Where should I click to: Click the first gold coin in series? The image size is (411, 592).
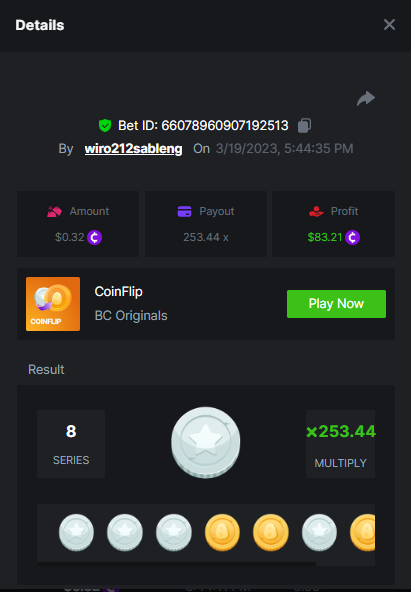(222, 532)
